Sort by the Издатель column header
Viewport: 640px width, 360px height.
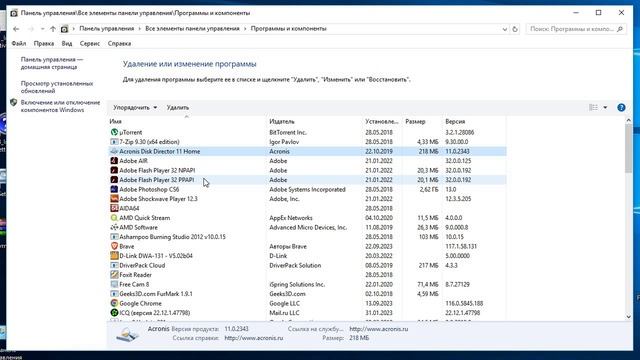tap(282, 122)
